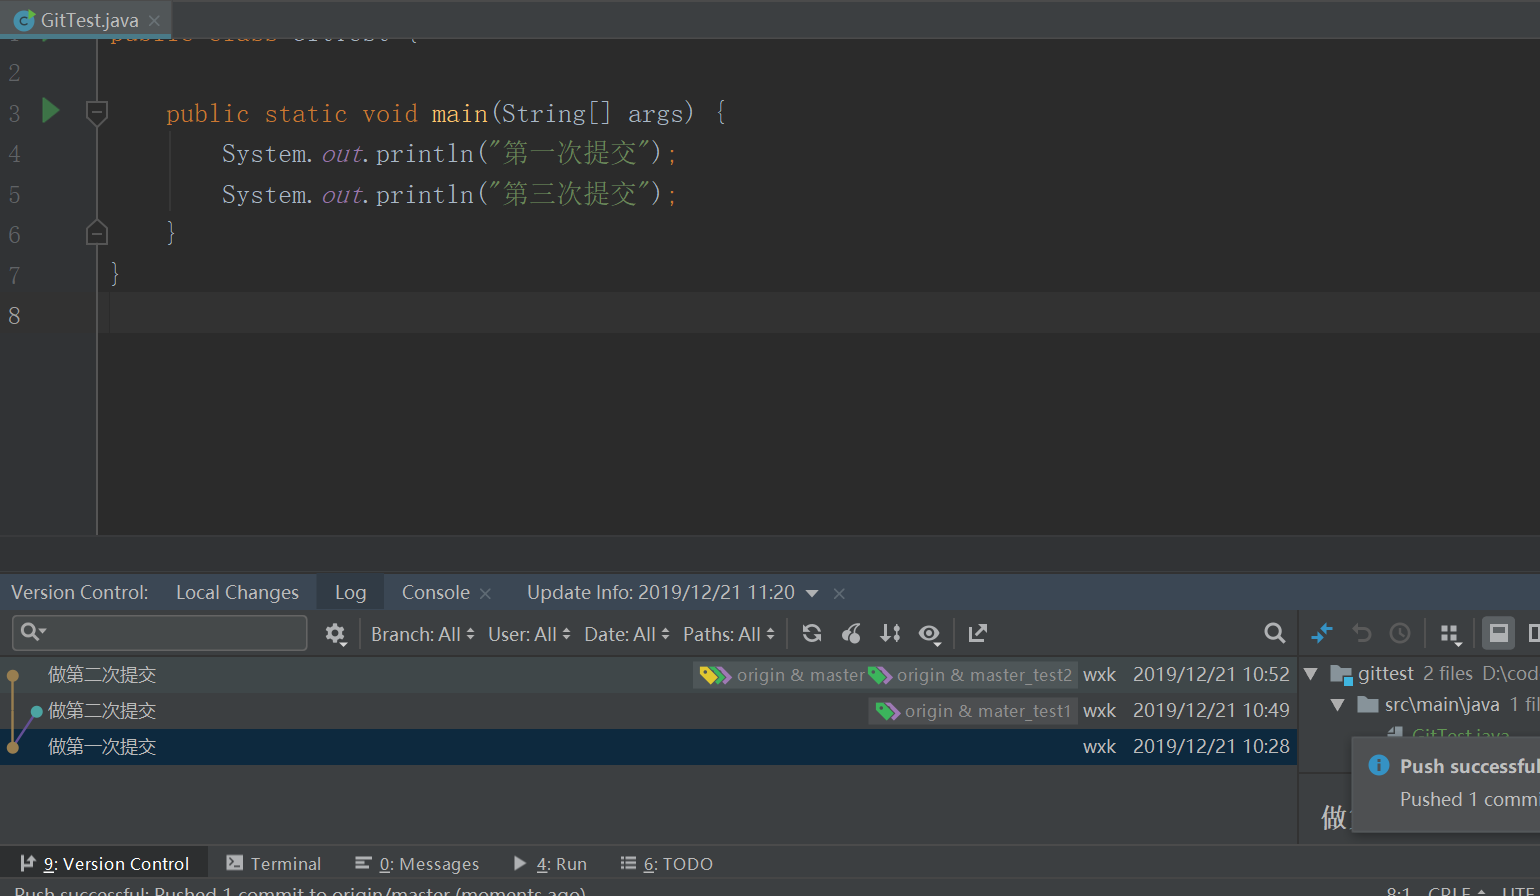
Task: Collapse main method at line 3 fold marker
Action: [x=97, y=113]
